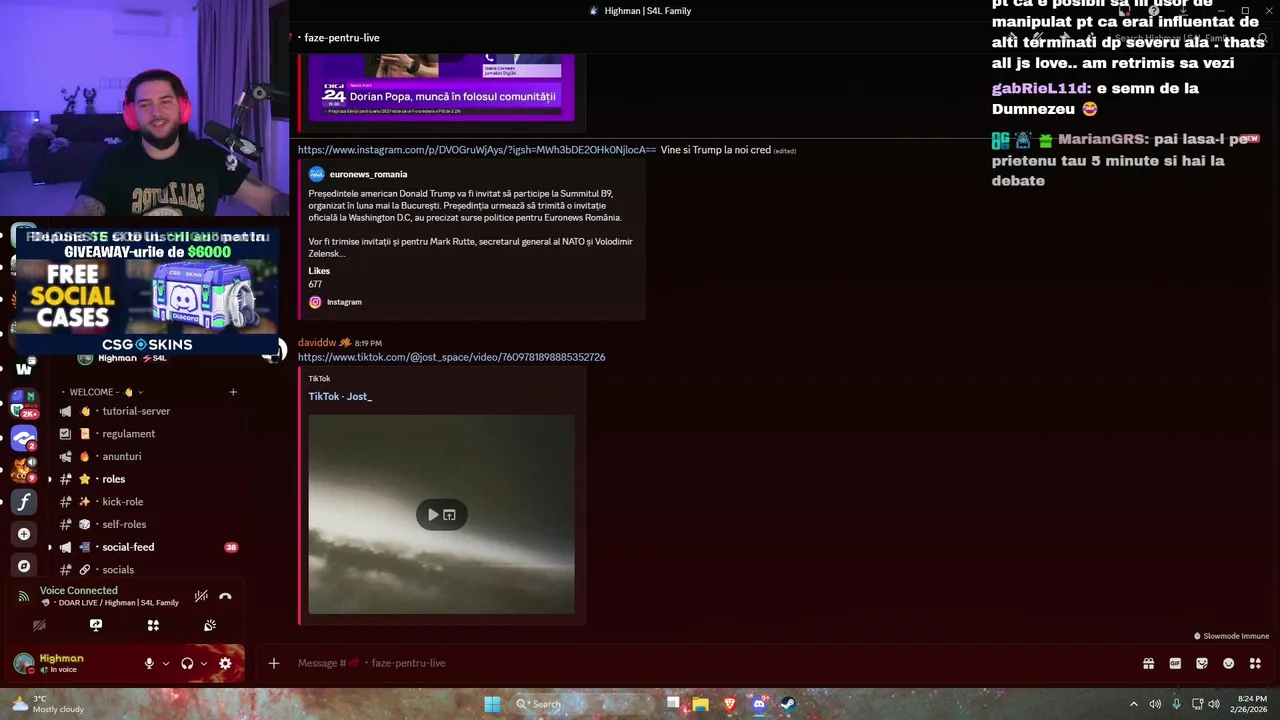Mute the microphone in Discord user panel
Screen dimensions: 1280x720
pos(149,663)
